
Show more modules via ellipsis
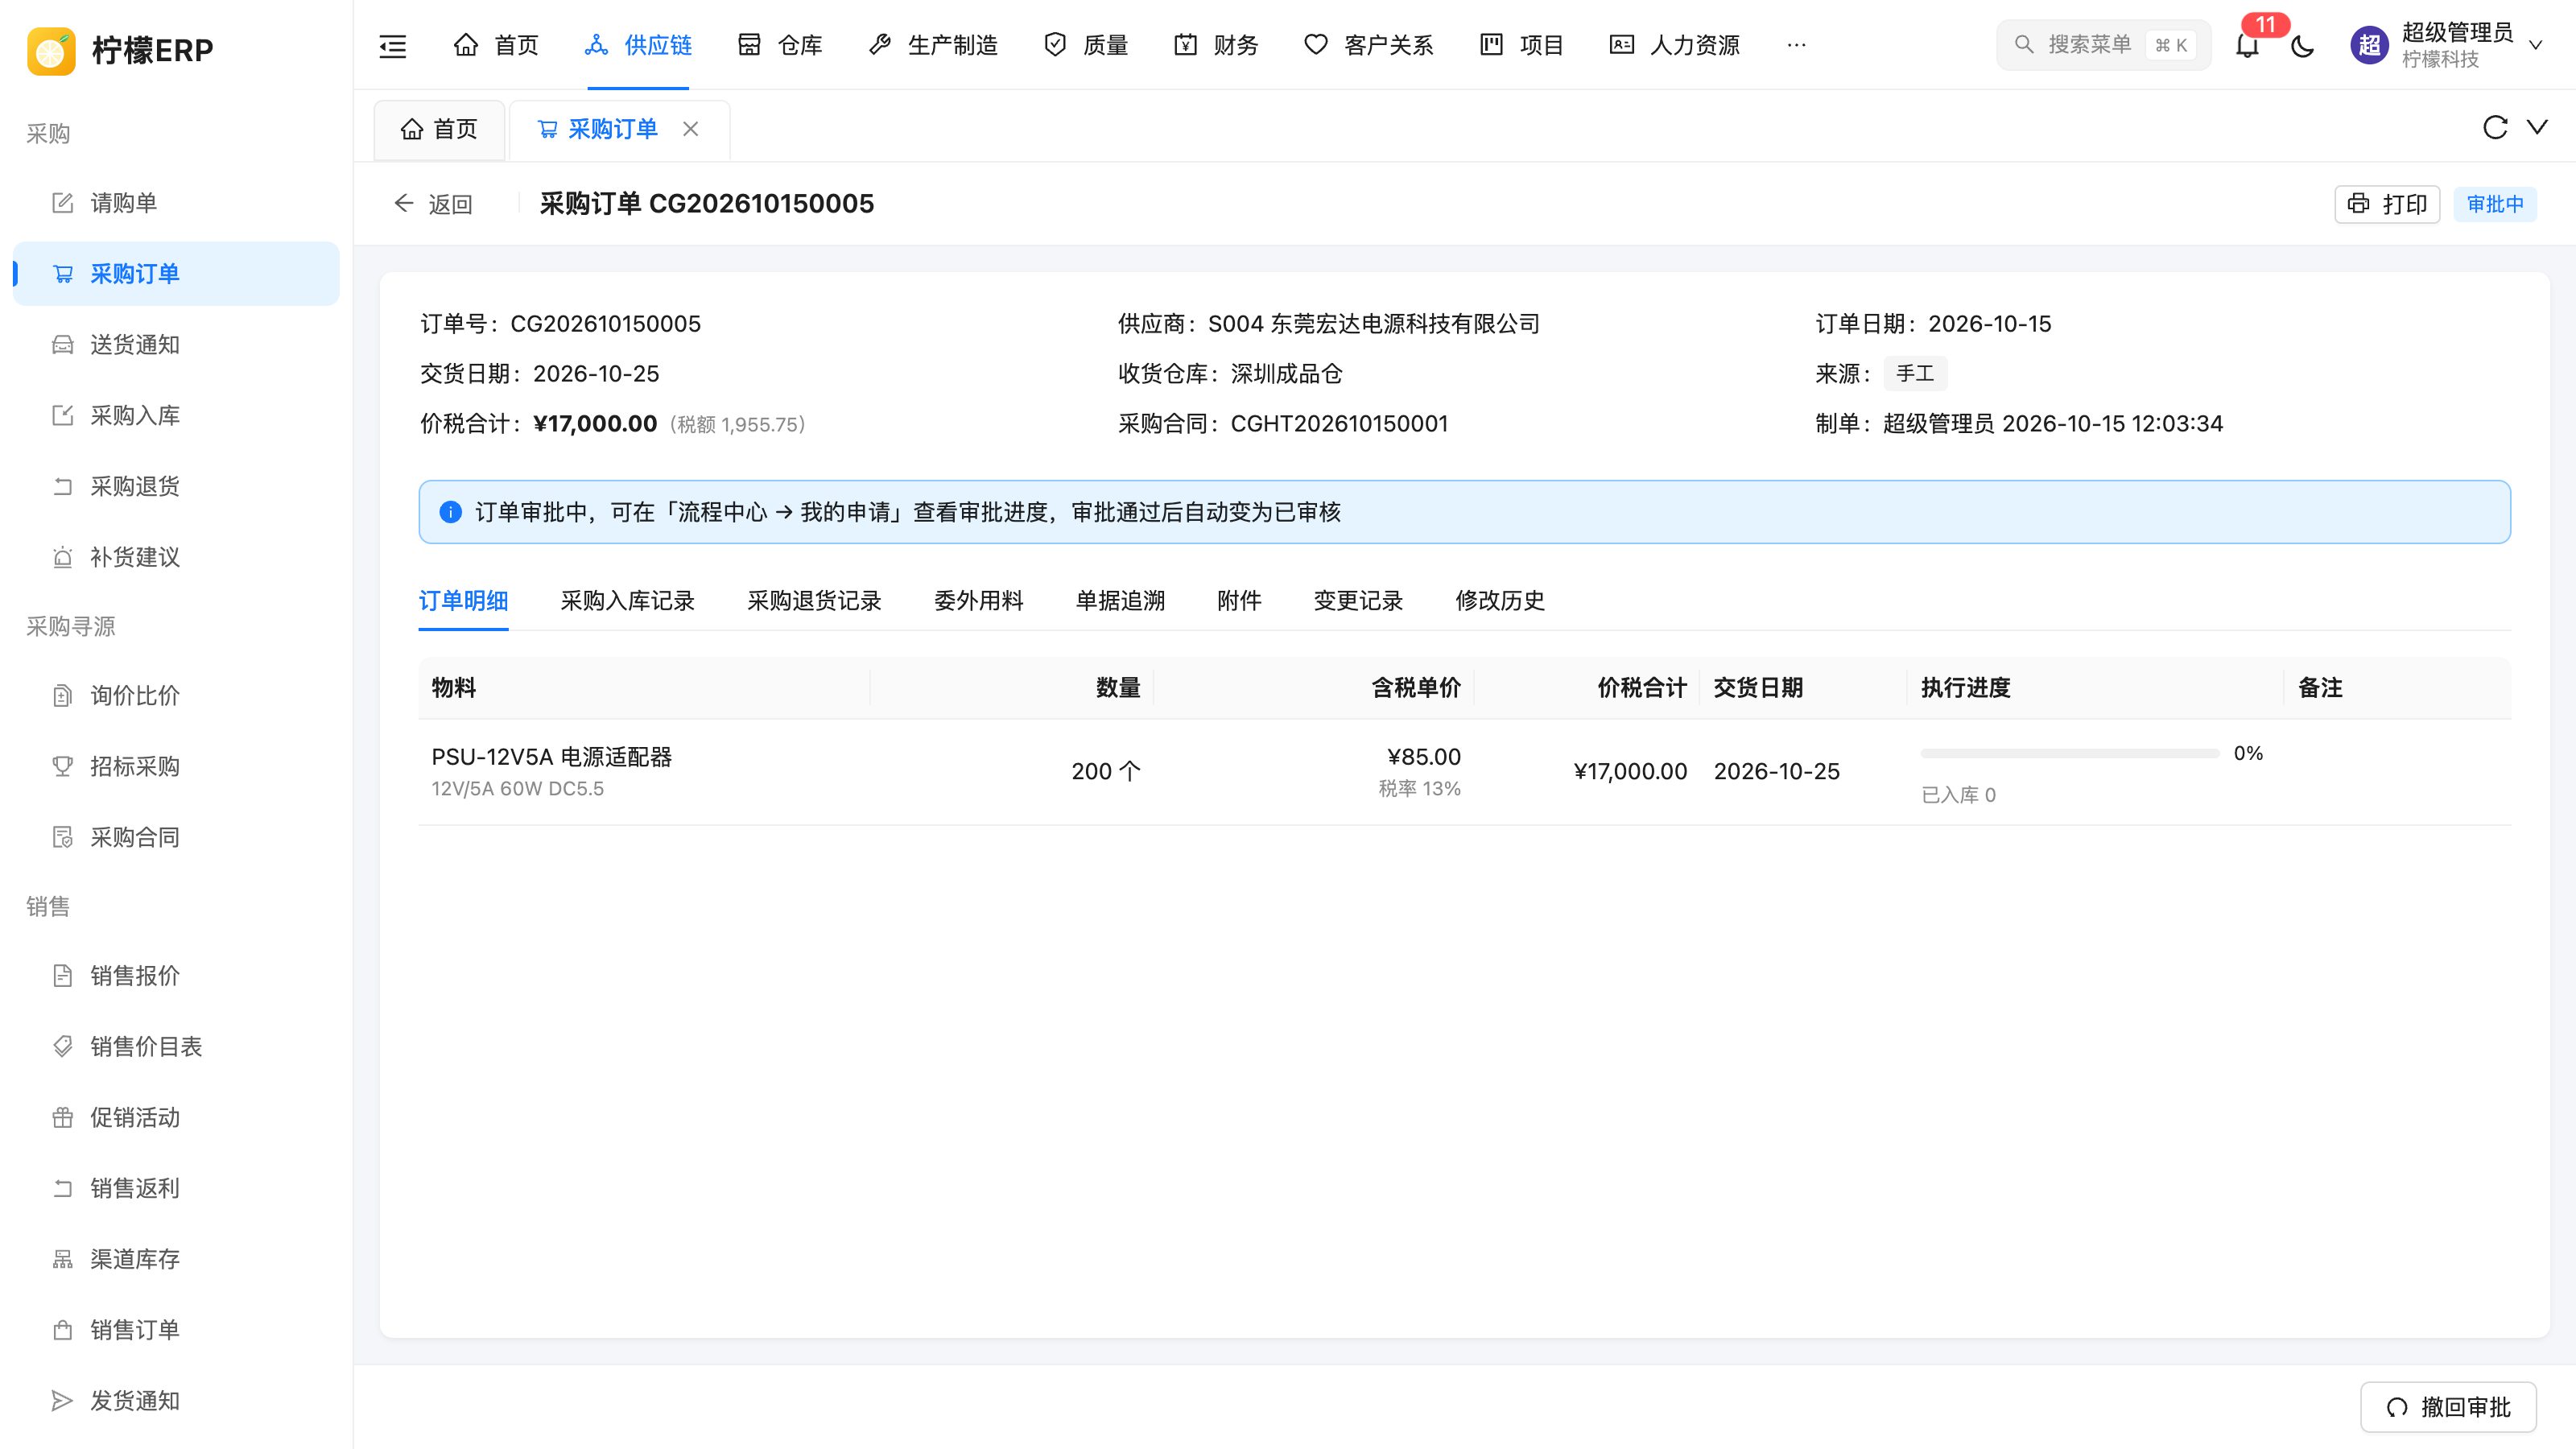point(1796,45)
